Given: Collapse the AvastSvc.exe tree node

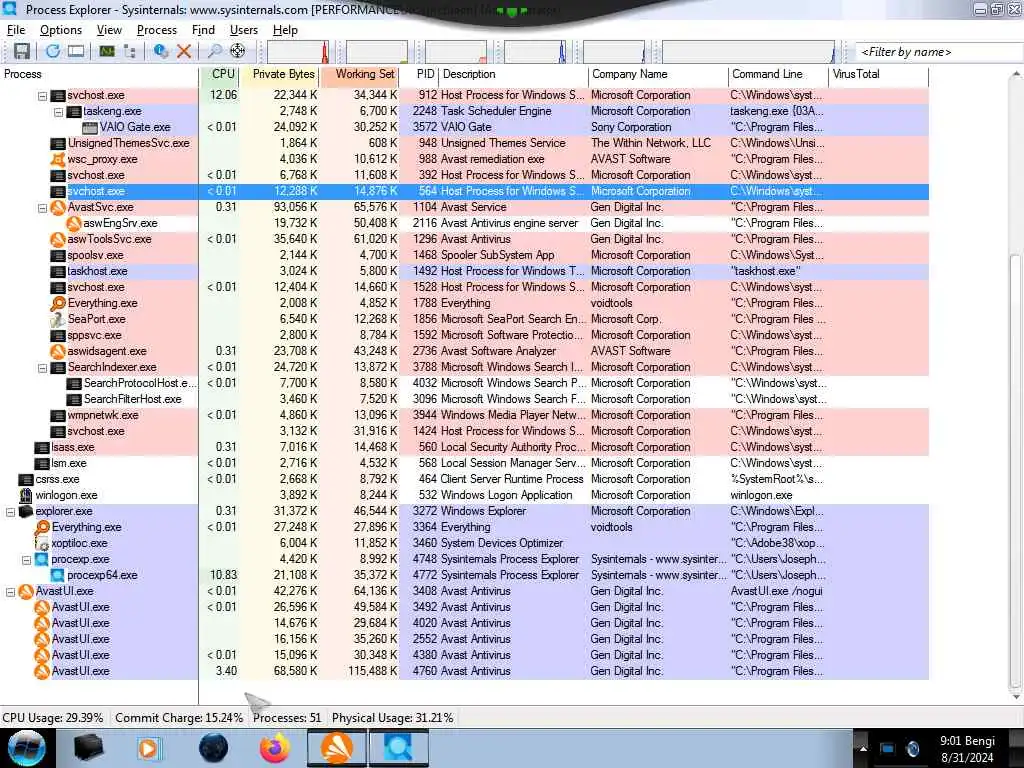Looking at the screenshot, I should tap(42, 208).
